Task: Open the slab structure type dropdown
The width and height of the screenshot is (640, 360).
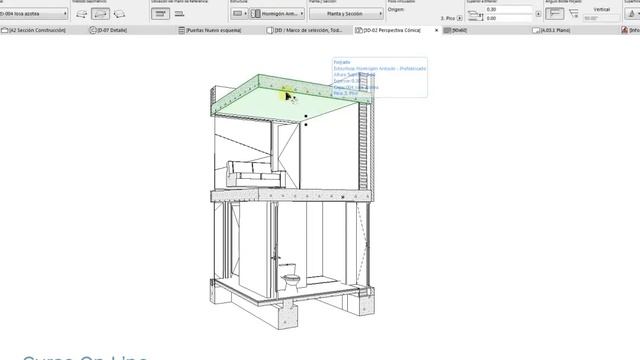Action: [x=239, y=14]
